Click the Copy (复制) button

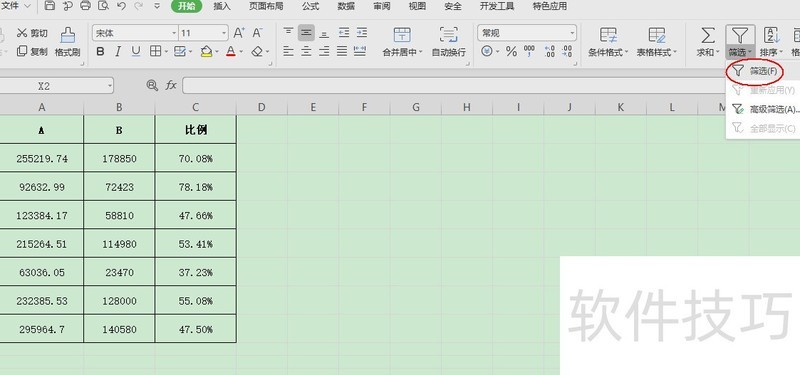(x=32, y=52)
